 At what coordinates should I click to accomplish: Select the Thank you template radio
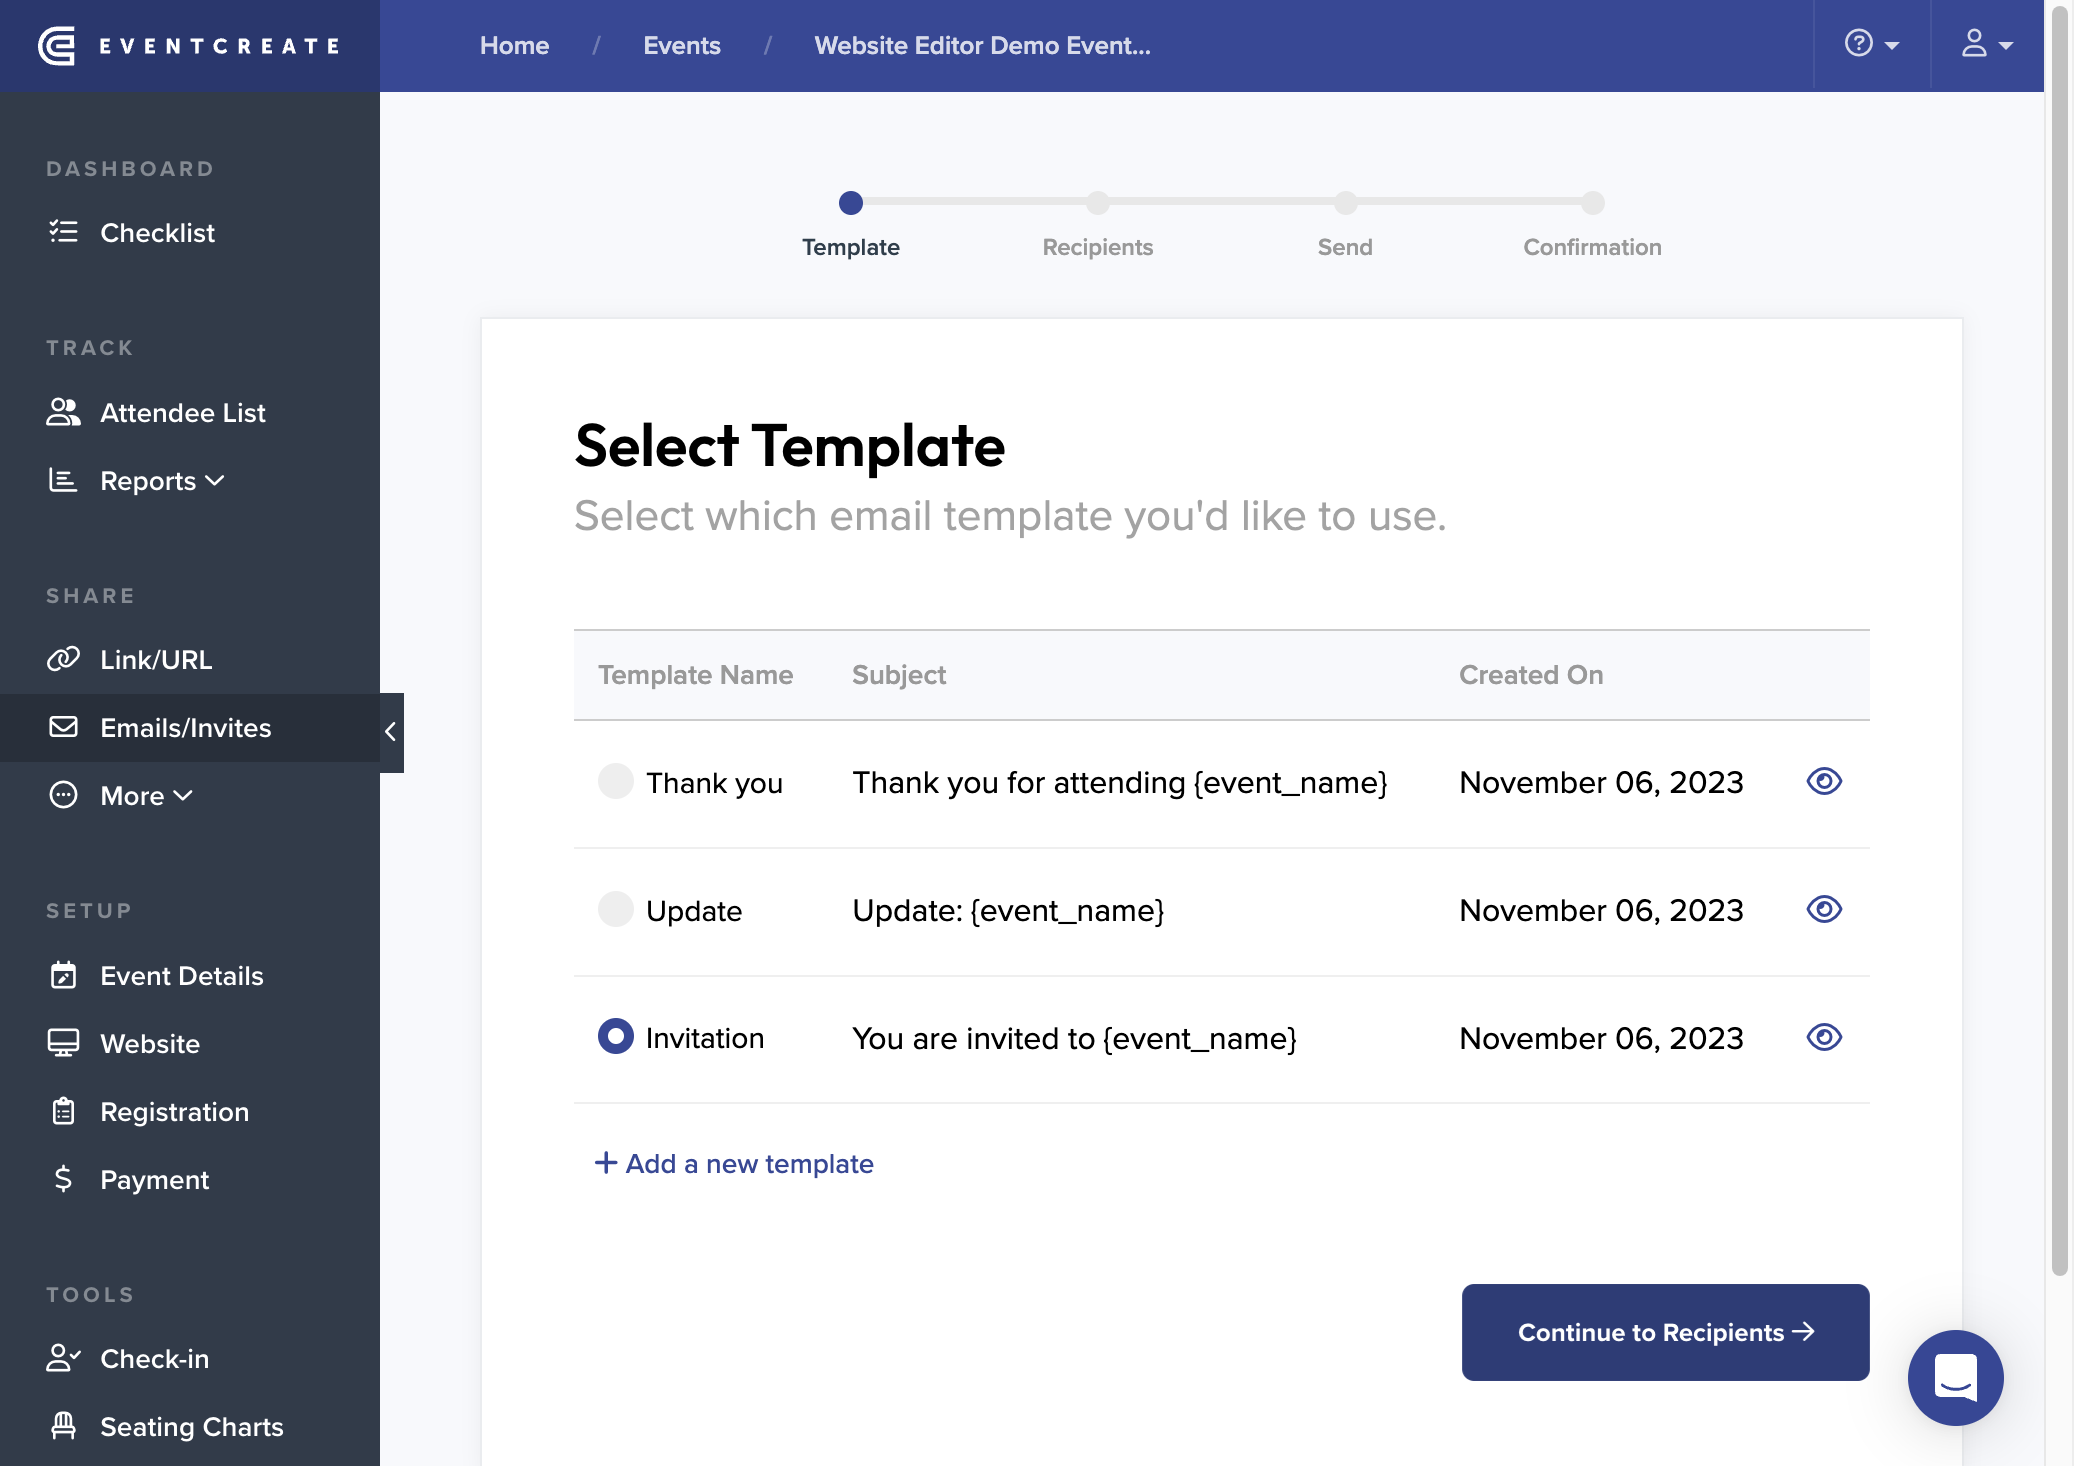tap(615, 781)
